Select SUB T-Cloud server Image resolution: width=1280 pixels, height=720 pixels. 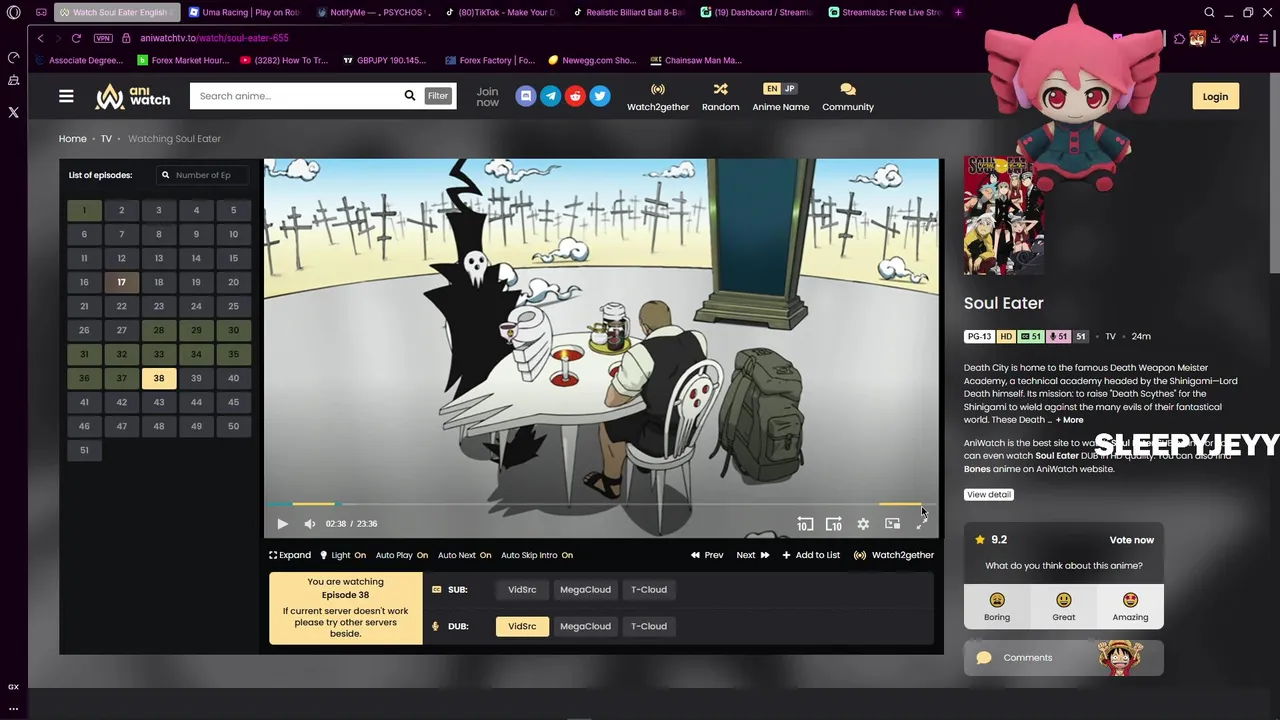[x=649, y=590]
